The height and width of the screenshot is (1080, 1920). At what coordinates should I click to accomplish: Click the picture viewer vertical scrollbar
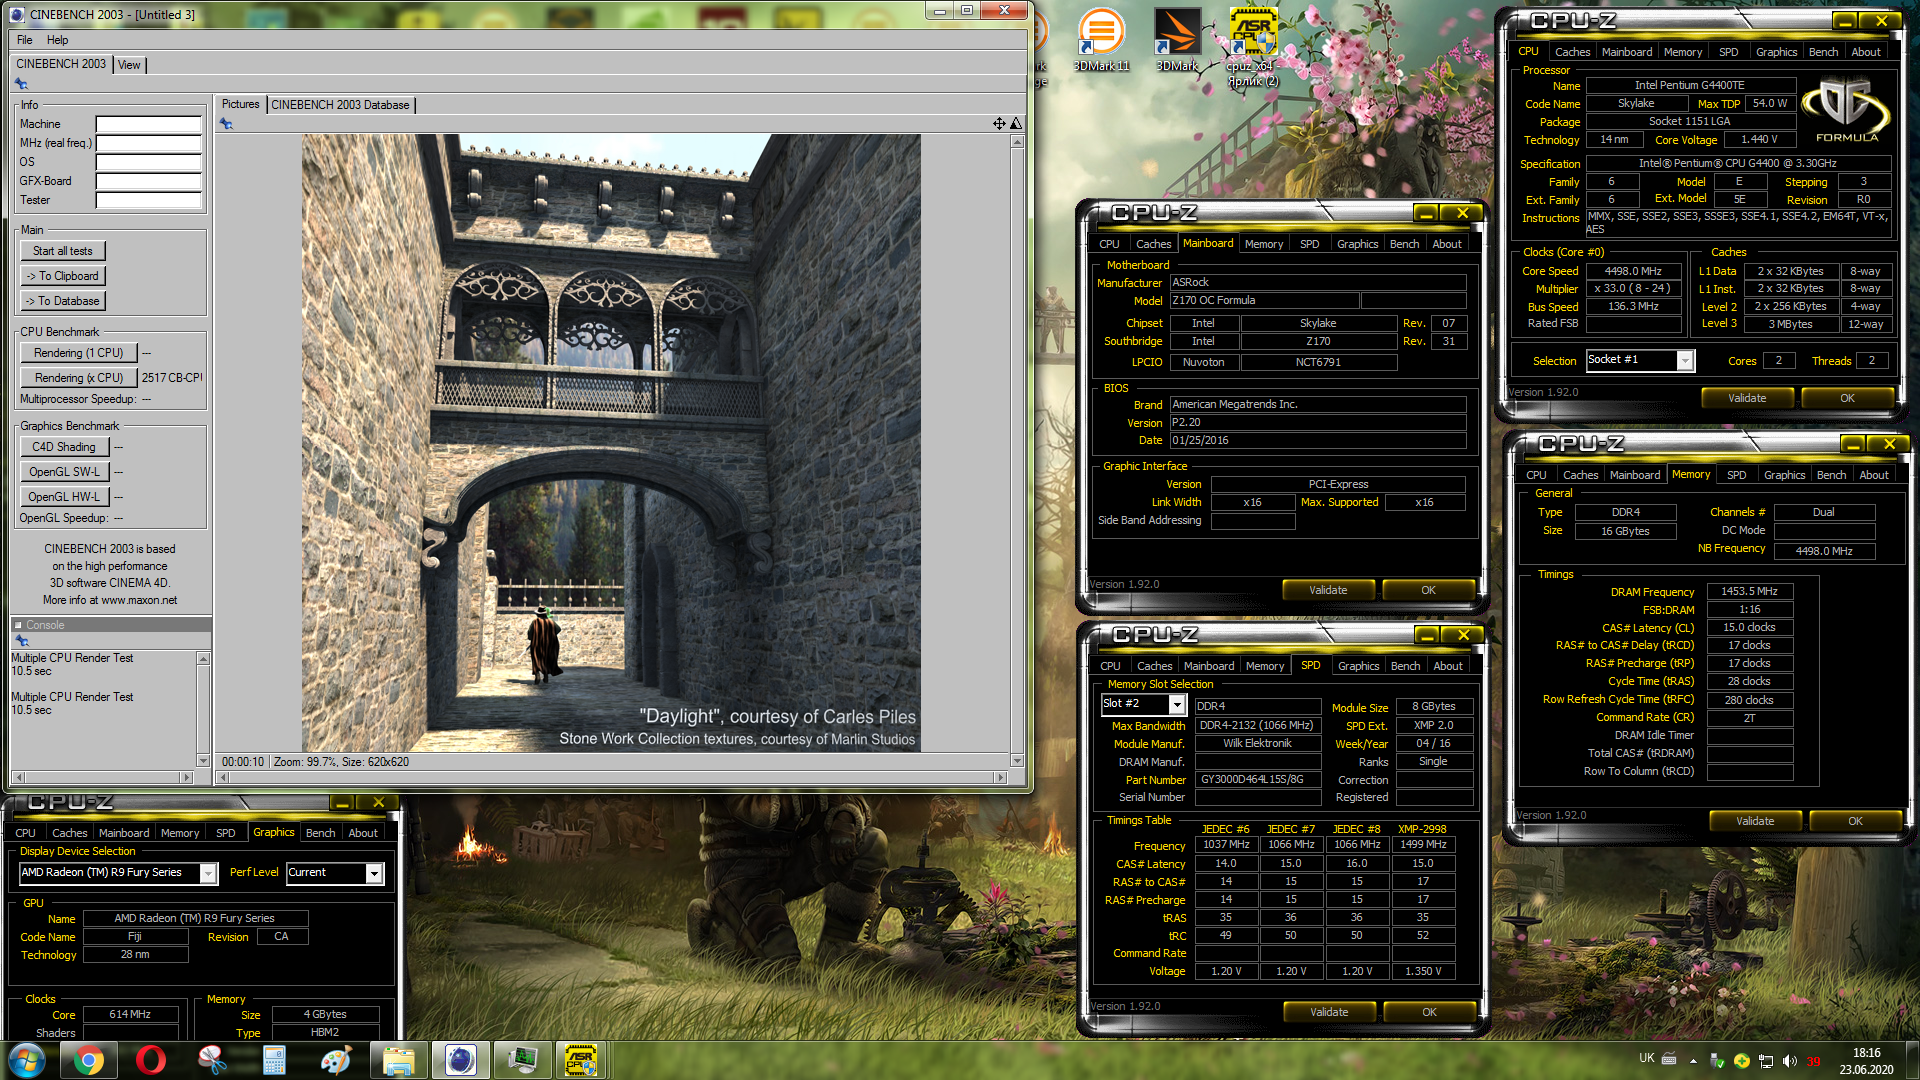pos(1017,451)
